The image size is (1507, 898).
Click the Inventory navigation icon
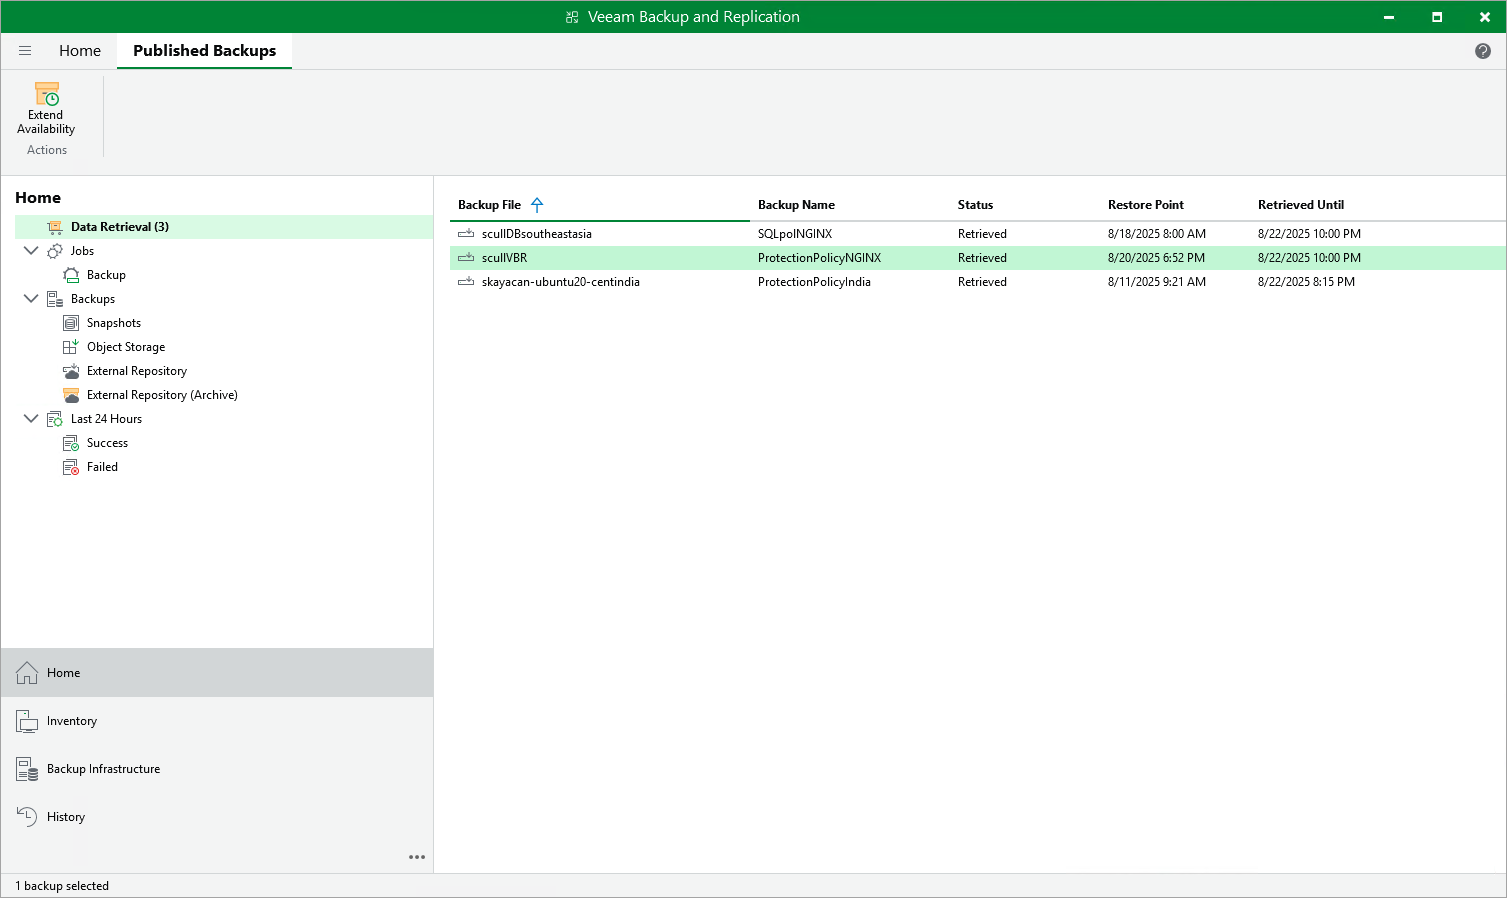[27, 721]
